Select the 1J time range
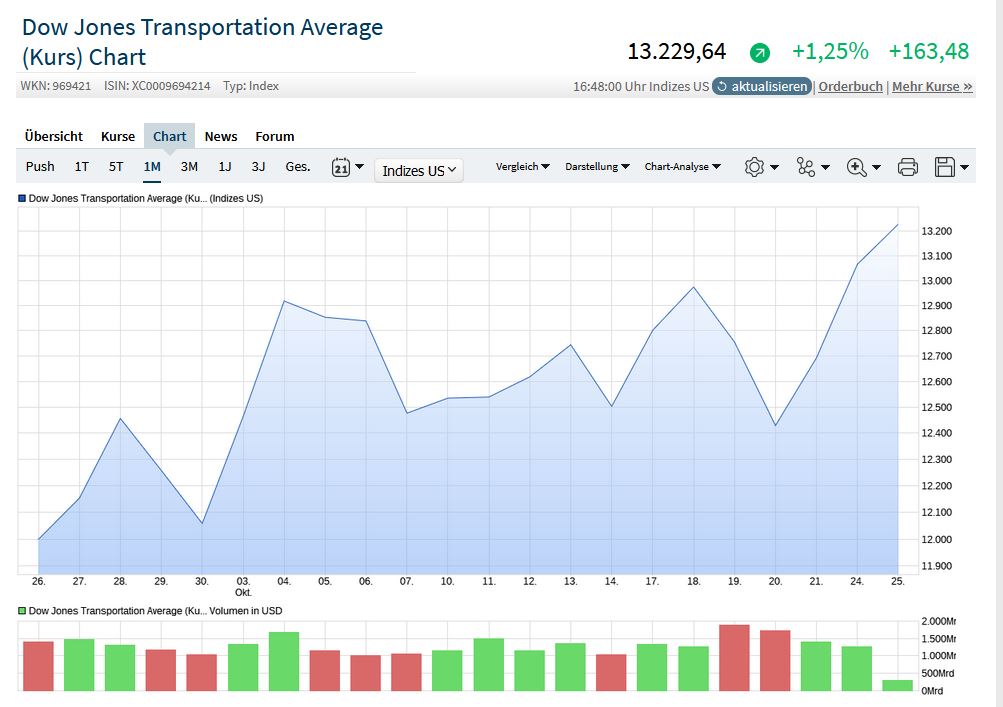 225,166
